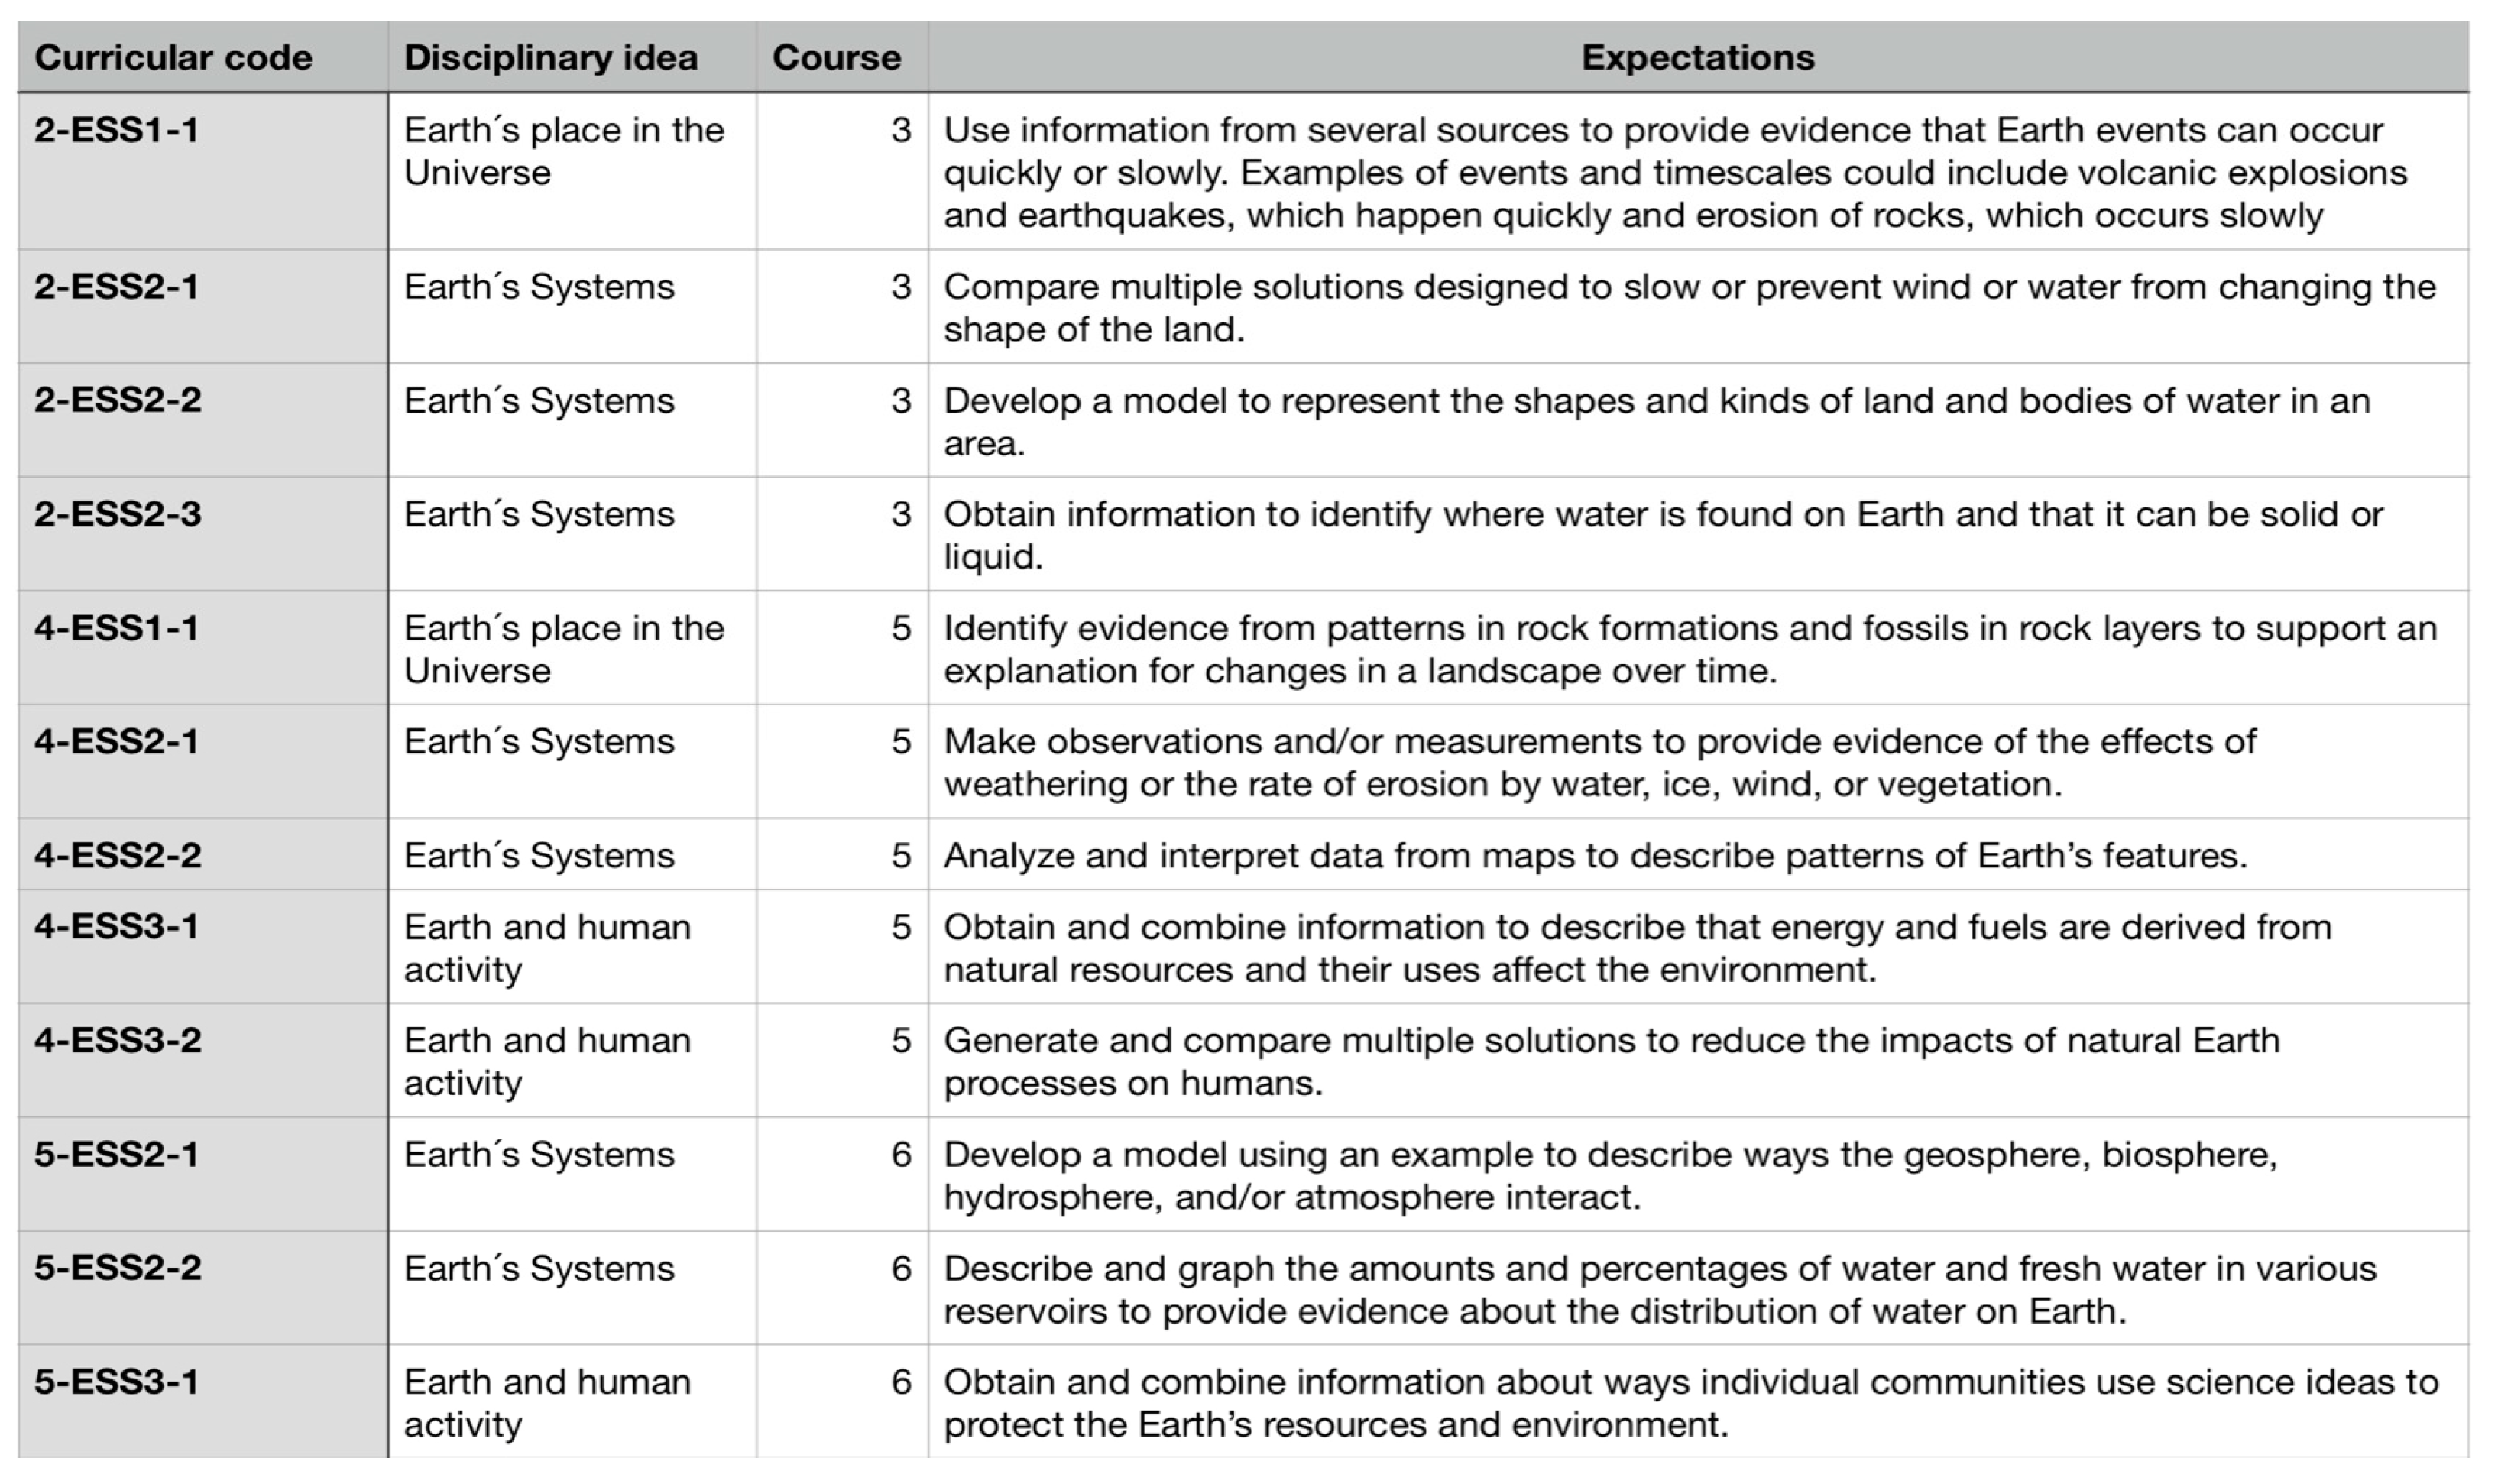Select the 2-ESS2-1 code cell

[x=117, y=287]
